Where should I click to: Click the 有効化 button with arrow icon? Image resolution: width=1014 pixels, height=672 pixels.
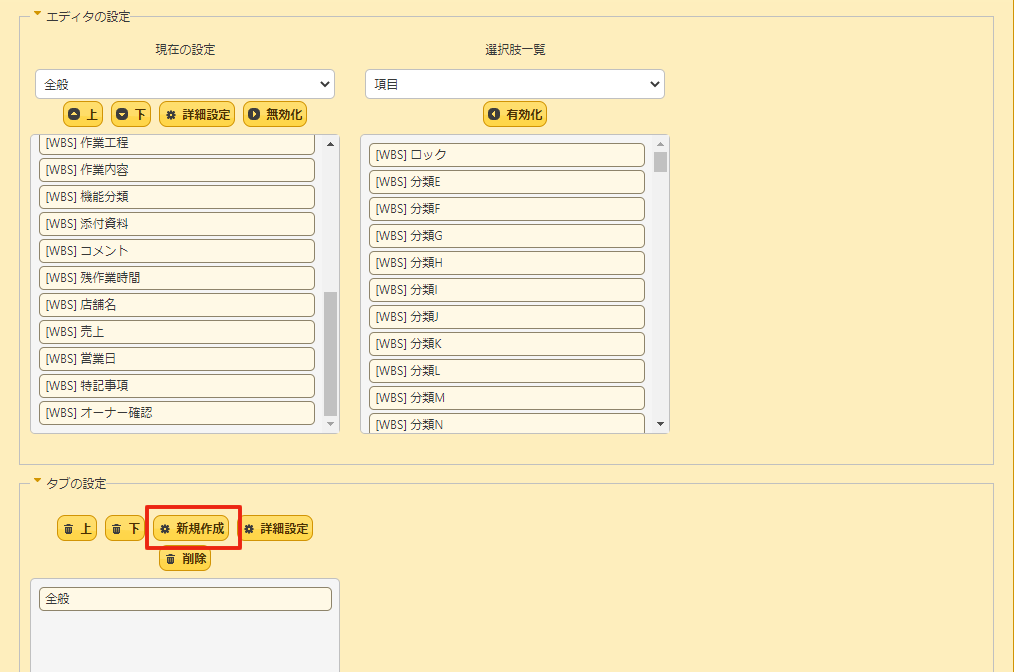coord(514,114)
